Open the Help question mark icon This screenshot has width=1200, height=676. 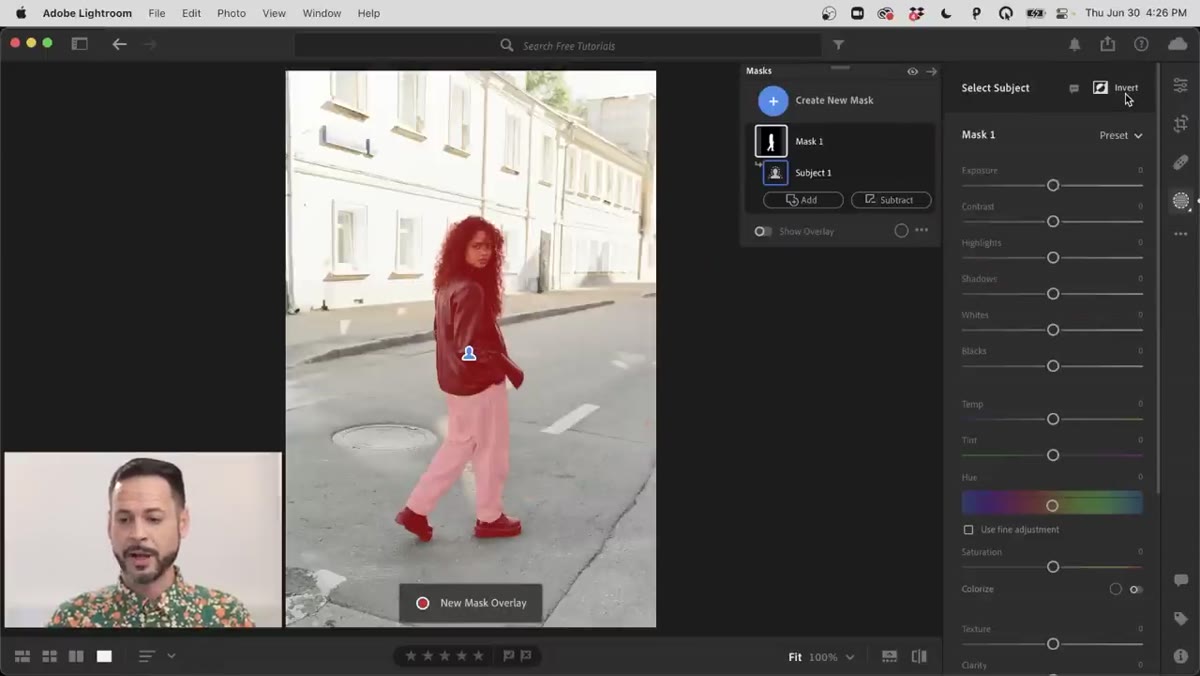(1141, 44)
